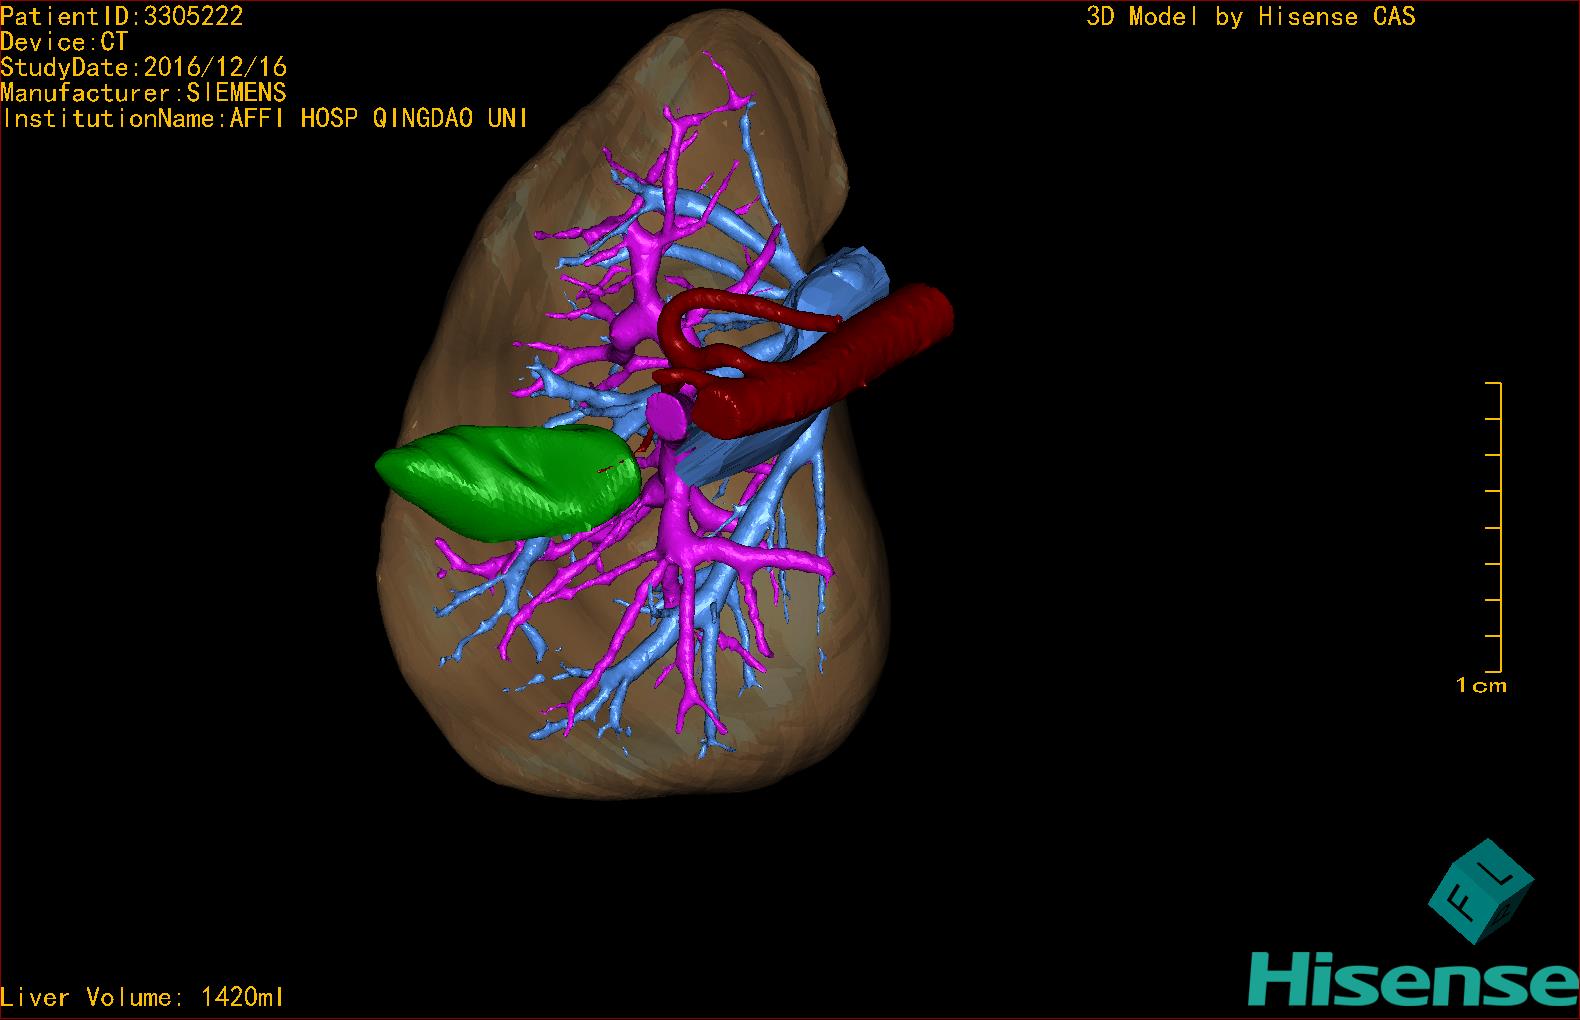1580x1020 pixels.
Task: Click the InstitutionName text line
Action: [x=265, y=119]
